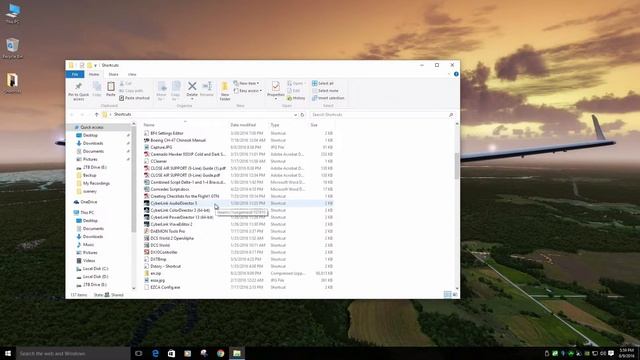
Task: Select BF4 Settings Editor file
Action: coord(167,133)
